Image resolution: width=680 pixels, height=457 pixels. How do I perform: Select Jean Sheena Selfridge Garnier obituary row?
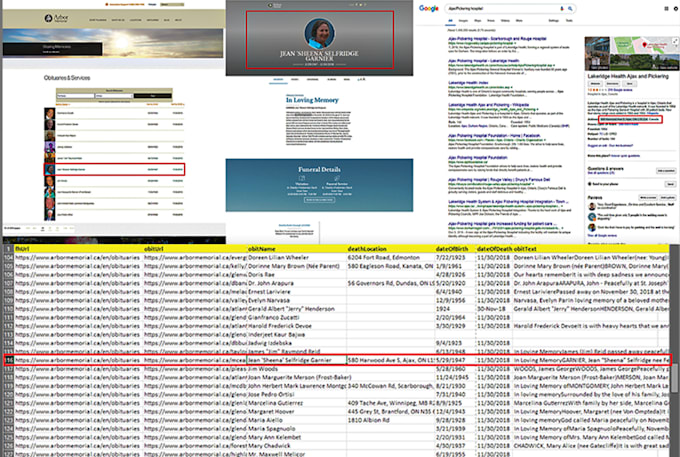point(114,170)
